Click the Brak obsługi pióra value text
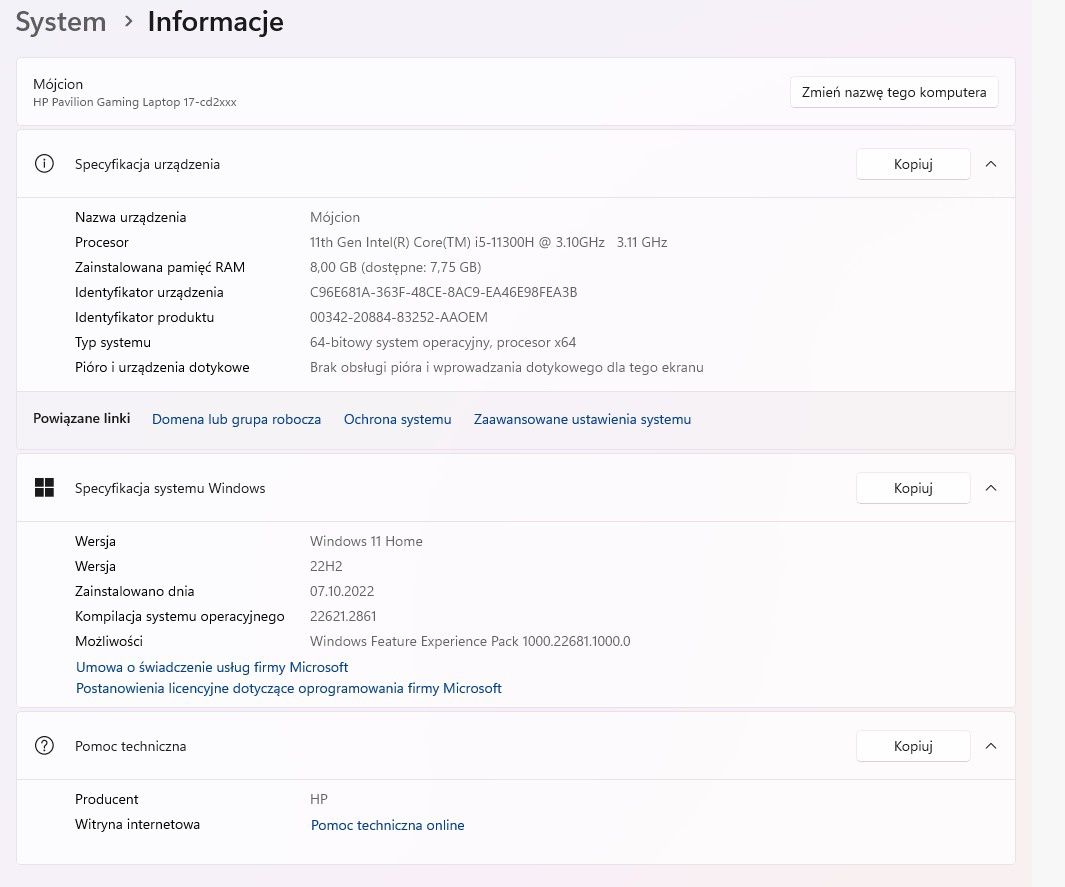The image size is (1065, 887). click(x=507, y=367)
